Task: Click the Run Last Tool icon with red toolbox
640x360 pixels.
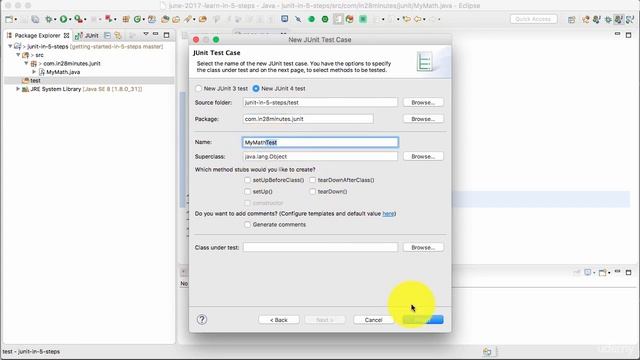Action: [x=78, y=19]
